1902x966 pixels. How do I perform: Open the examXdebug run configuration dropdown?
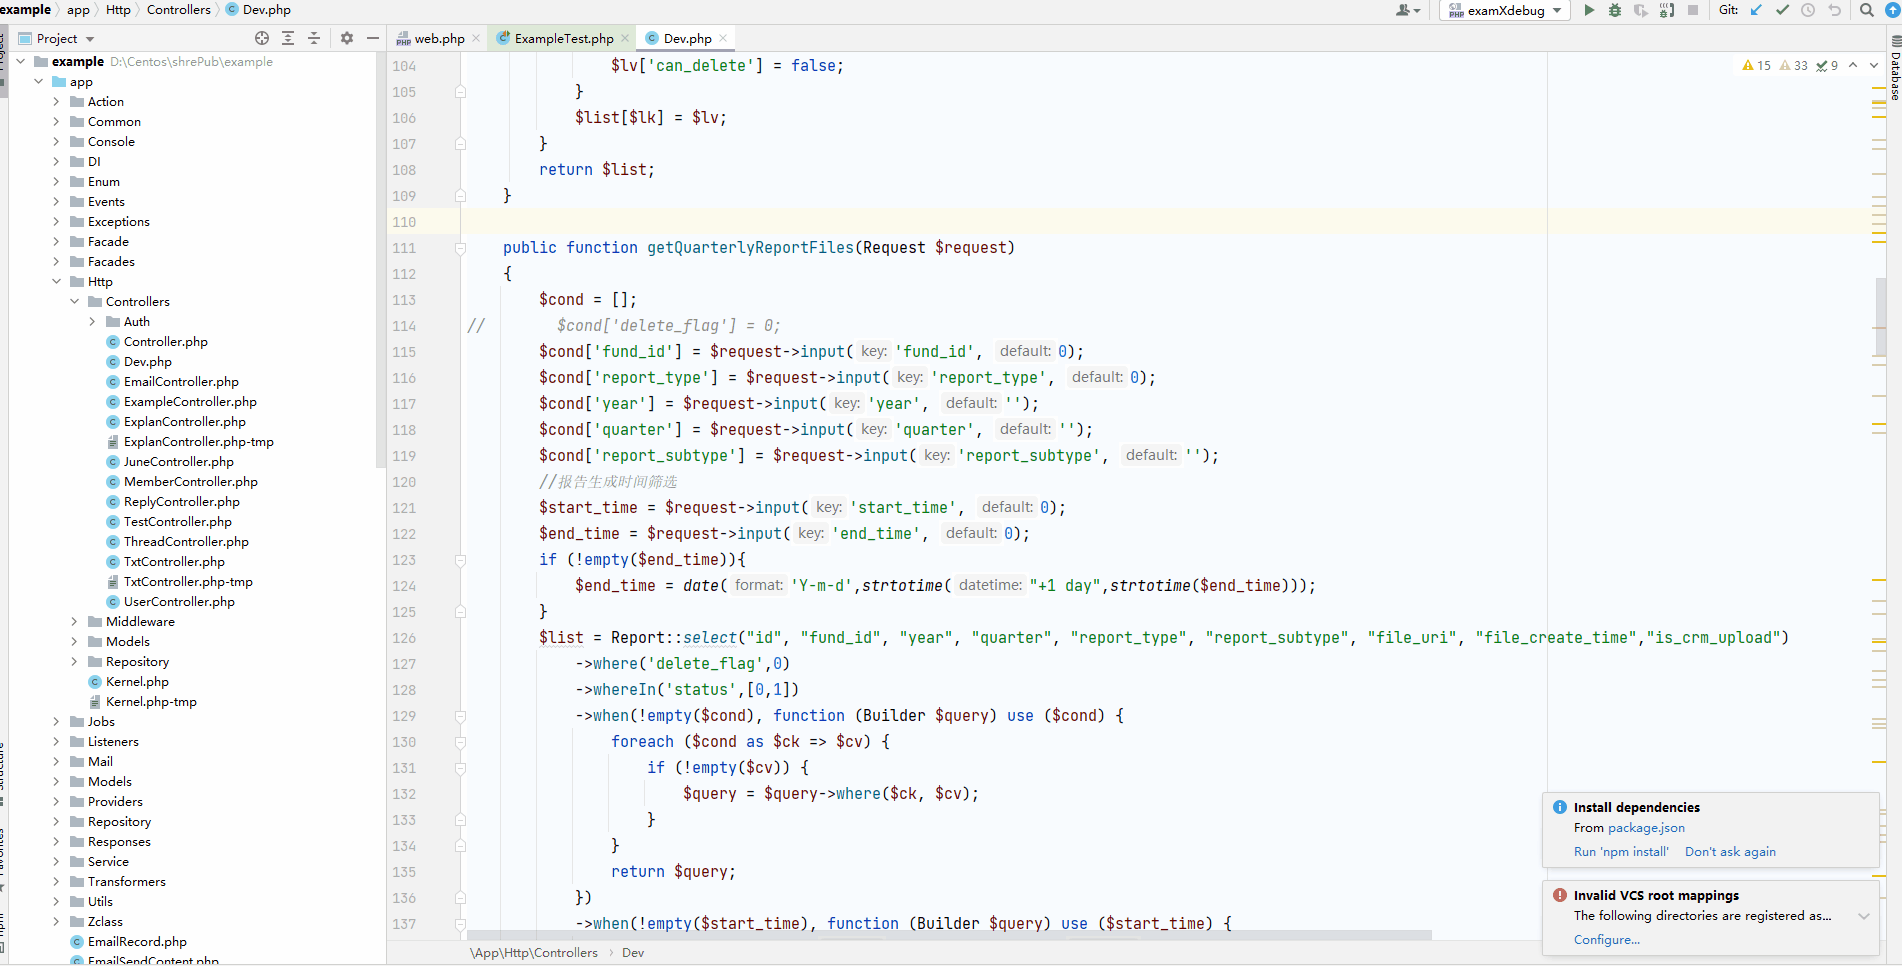coord(1505,10)
